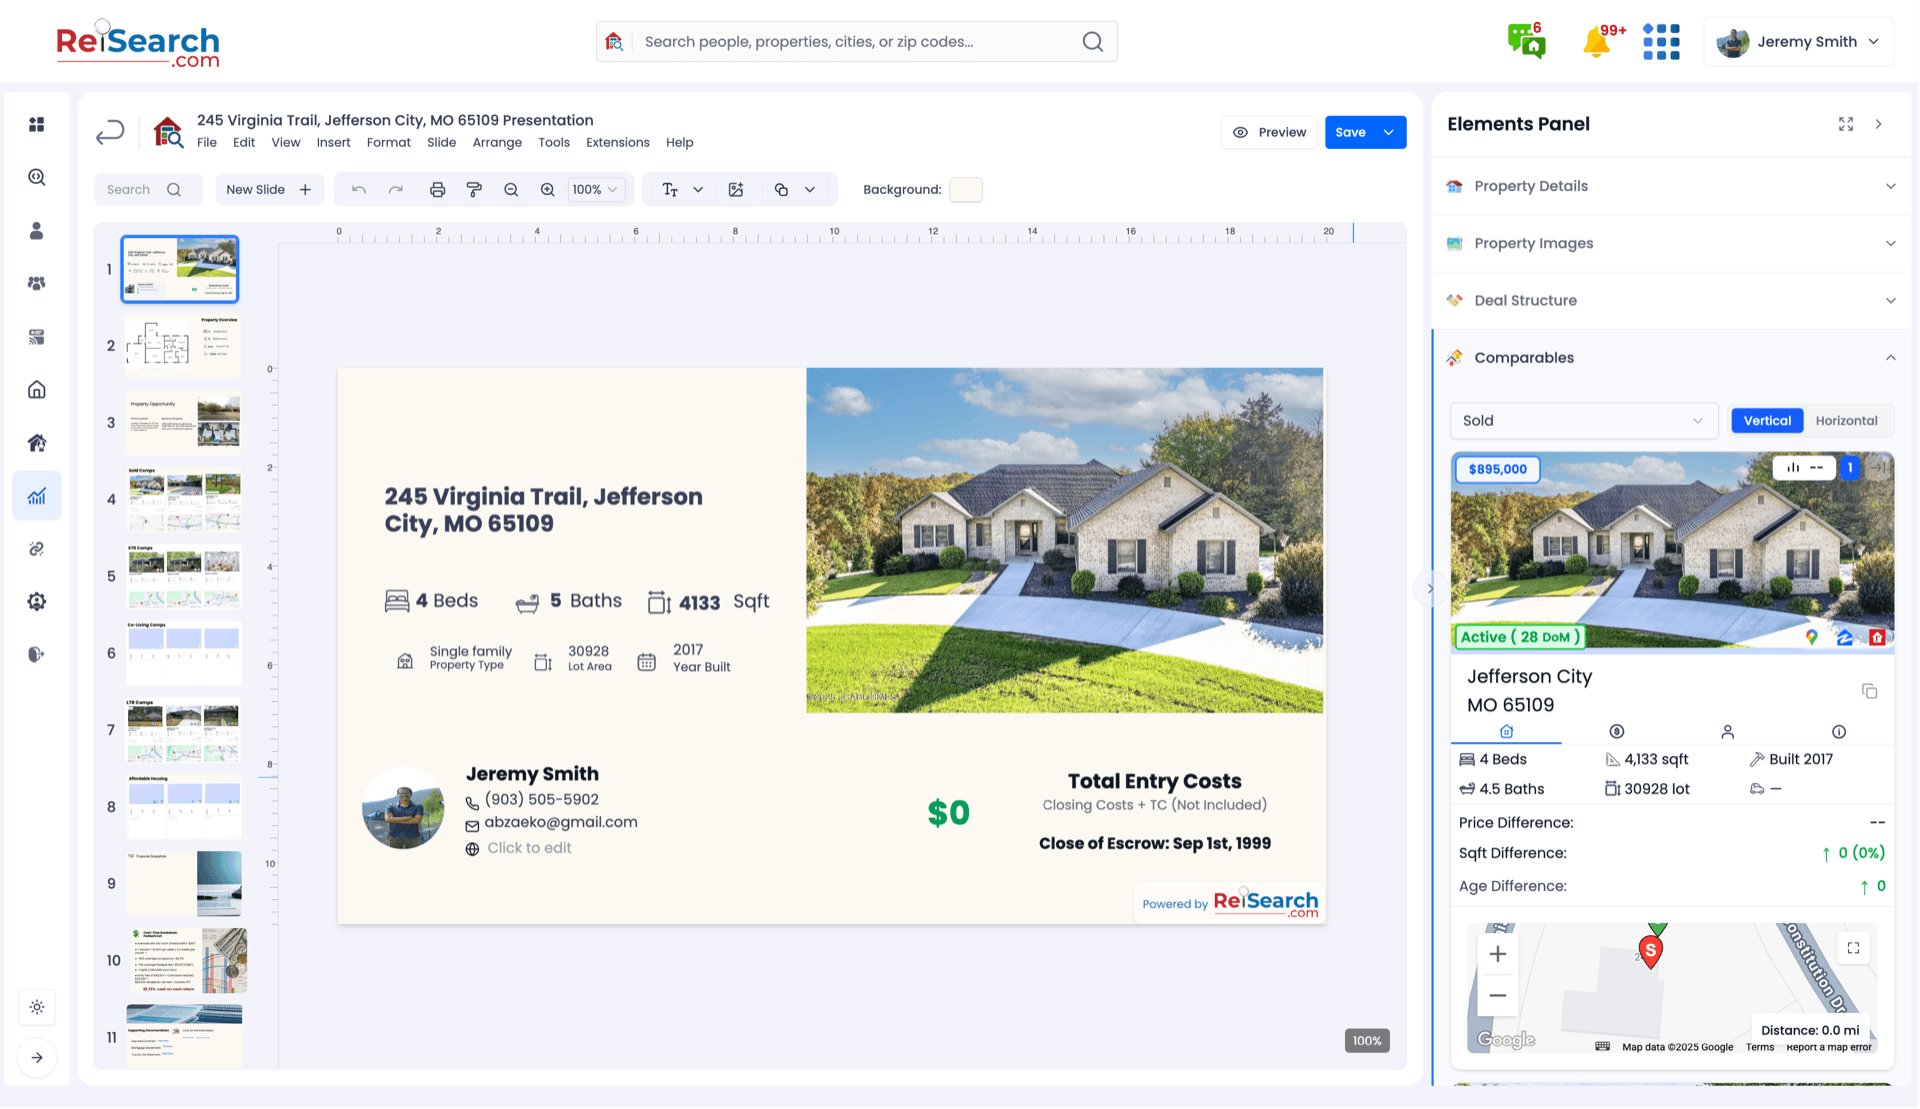Open the Insert menu
Screen dimensions: 1920x1109
click(333, 143)
